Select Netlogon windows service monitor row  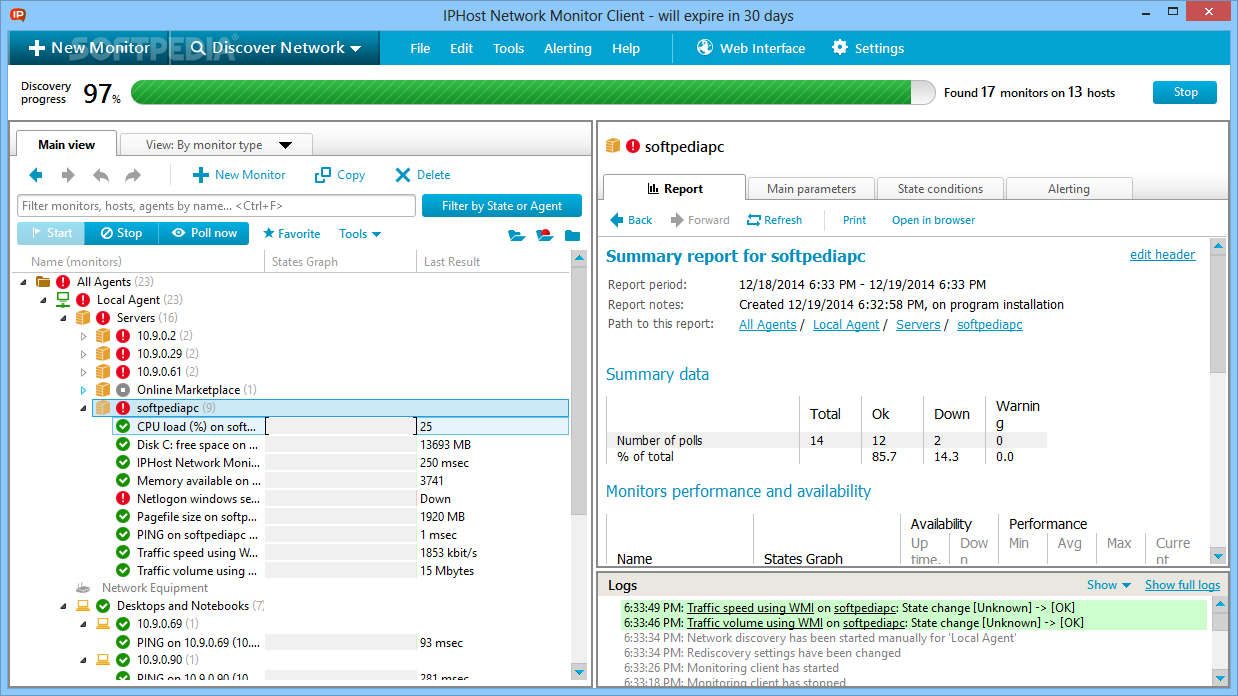click(340, 498)
